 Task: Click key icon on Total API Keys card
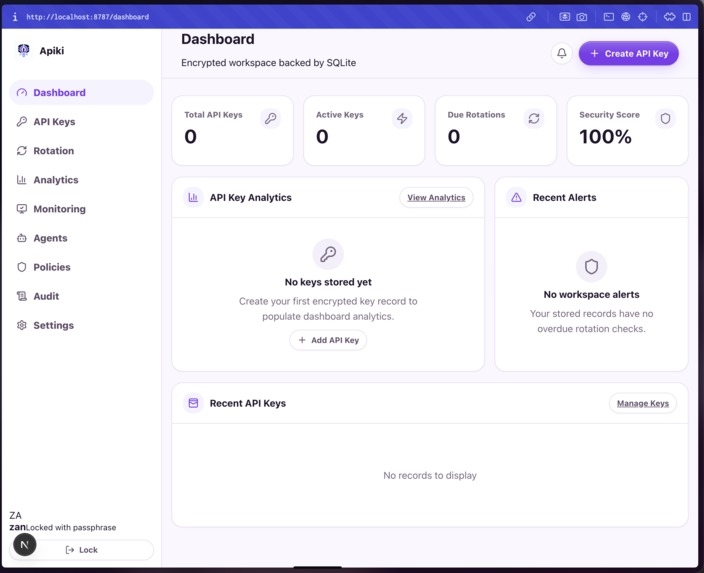tap(270, 119)
